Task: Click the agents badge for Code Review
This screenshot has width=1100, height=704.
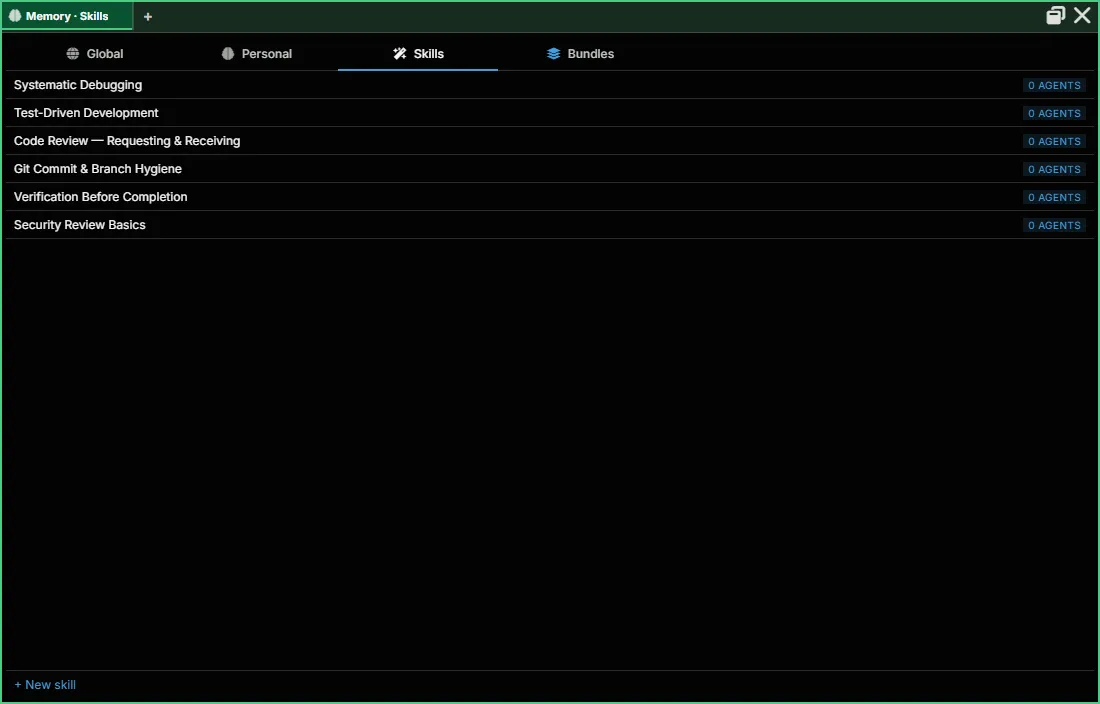Action: coord(1054,142)
